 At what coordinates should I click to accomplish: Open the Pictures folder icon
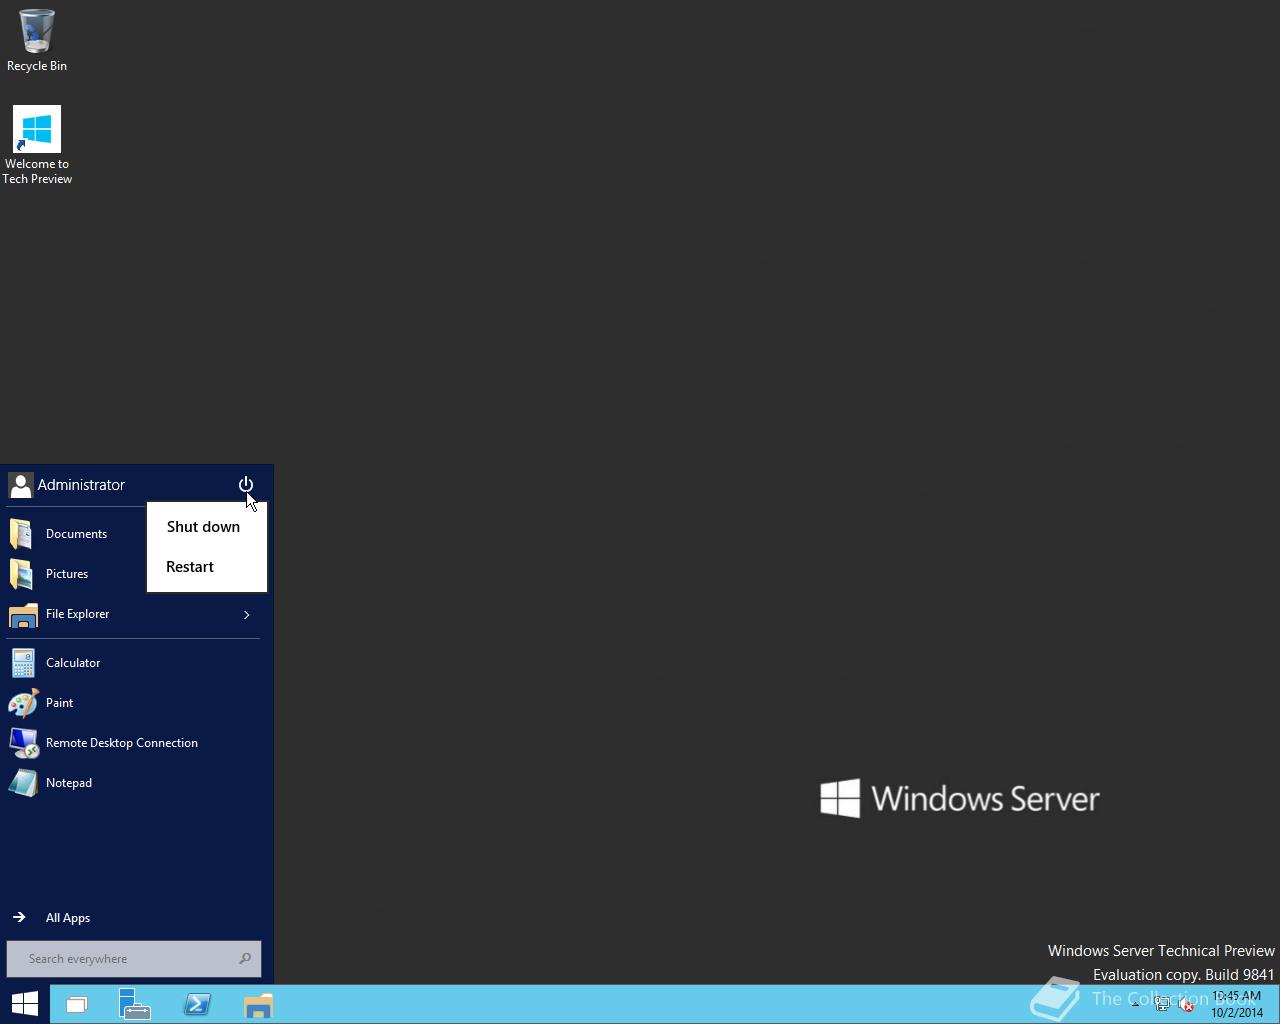(x=22, y=574)
